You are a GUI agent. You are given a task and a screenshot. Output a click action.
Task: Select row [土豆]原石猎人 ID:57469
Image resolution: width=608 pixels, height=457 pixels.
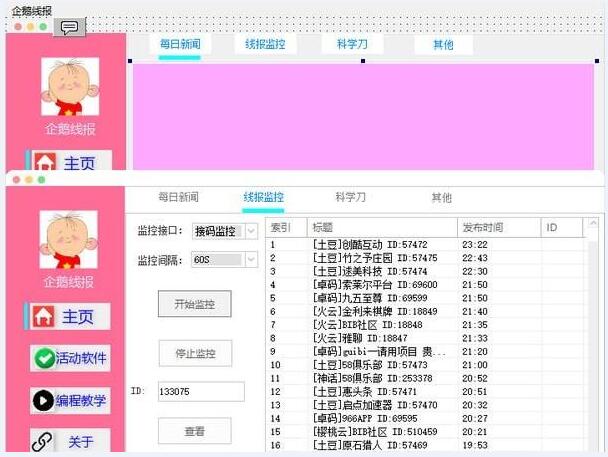click(427, 445)
